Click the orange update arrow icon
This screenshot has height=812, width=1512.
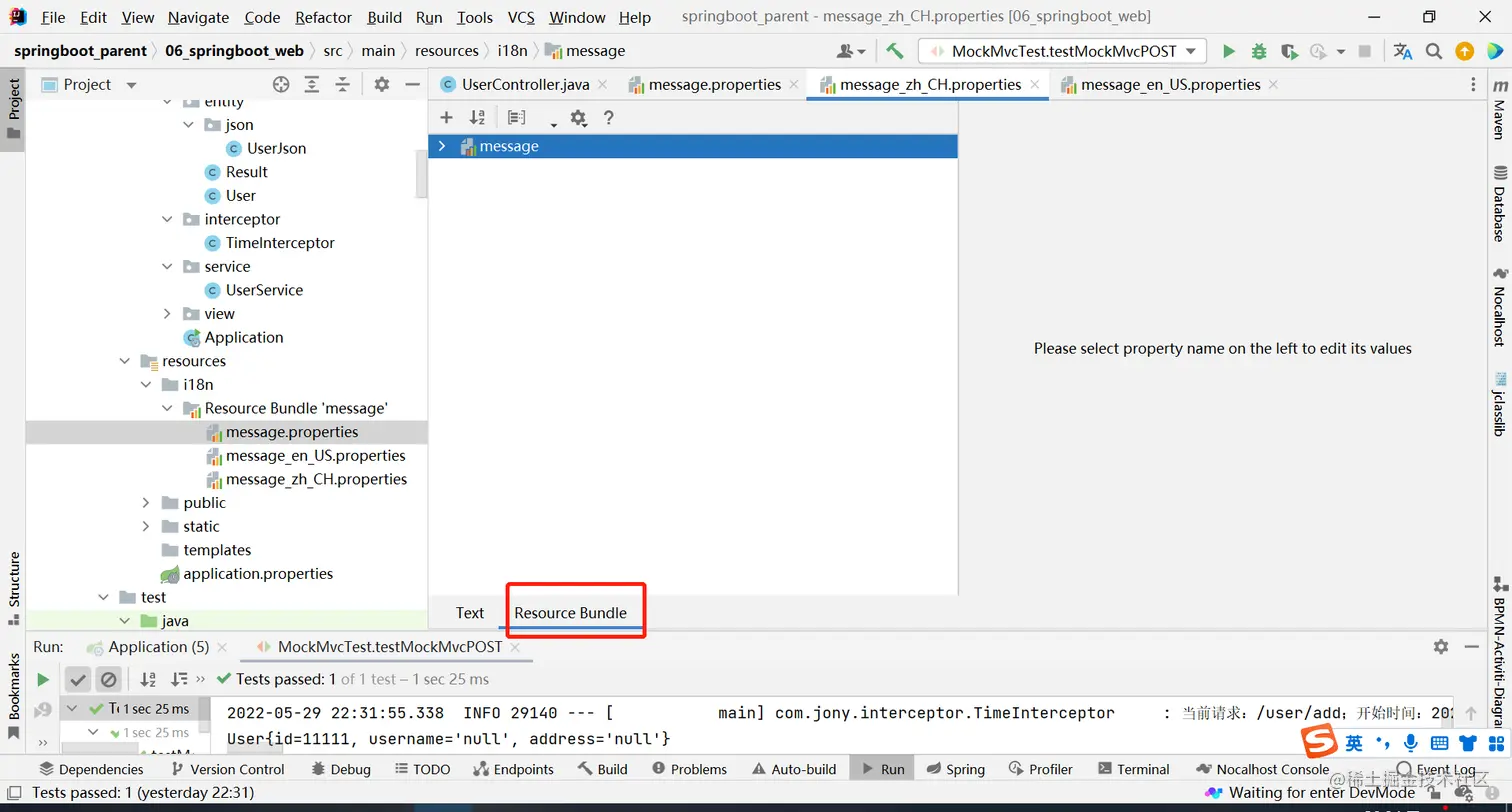1464,51
